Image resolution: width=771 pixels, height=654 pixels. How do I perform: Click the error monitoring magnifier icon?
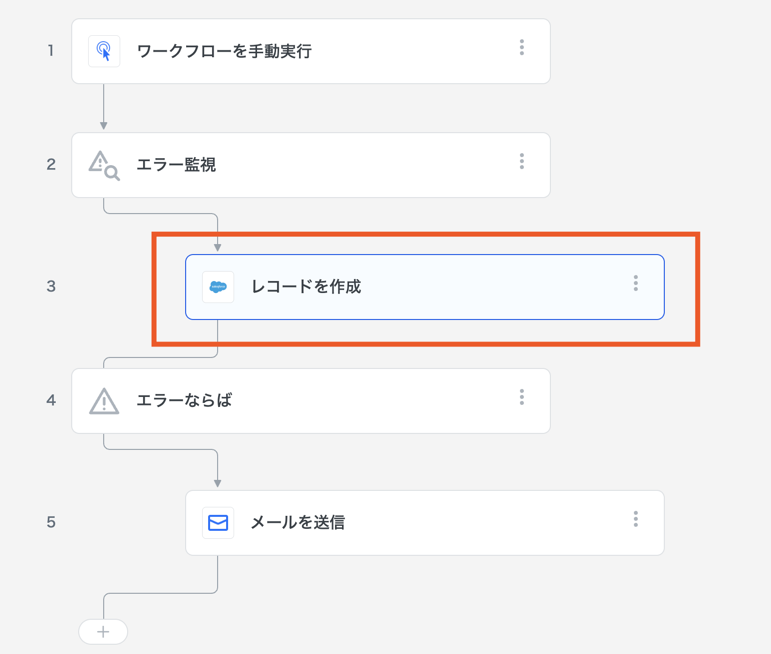[x=104, y=165]
